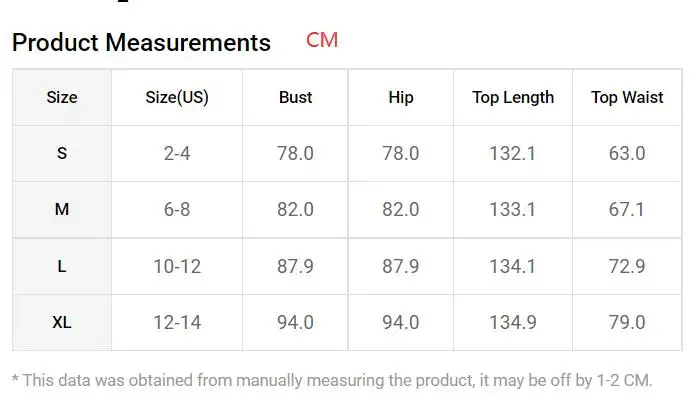Click the 79.0 top waist value
The width and height of the screenshot is (696, 410).
click(x=627, y=322)
